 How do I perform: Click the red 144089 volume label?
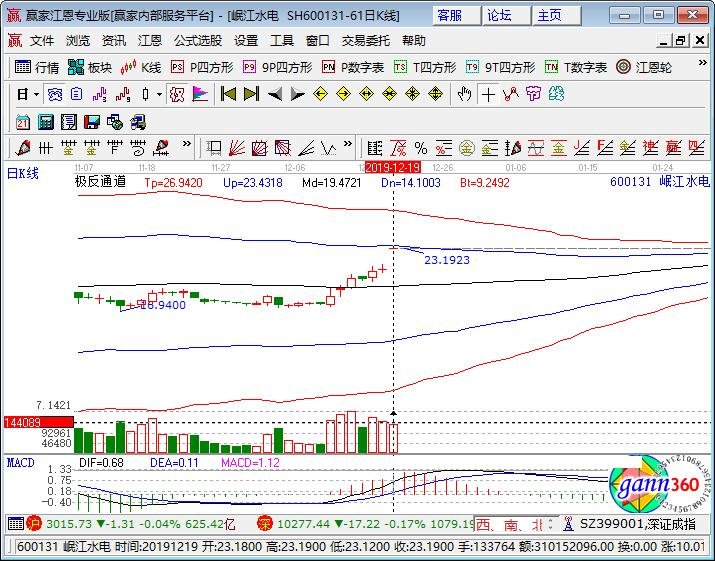click(38, 422)
